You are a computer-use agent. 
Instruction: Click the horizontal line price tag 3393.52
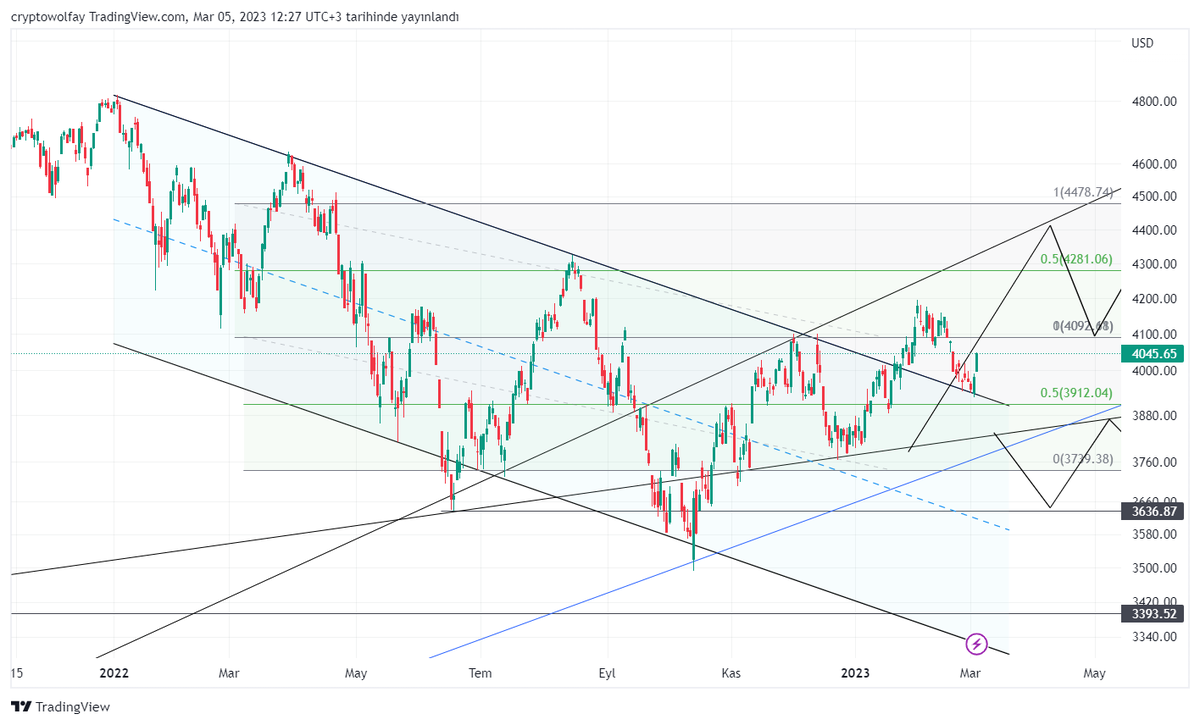(x=1151, y=613)
